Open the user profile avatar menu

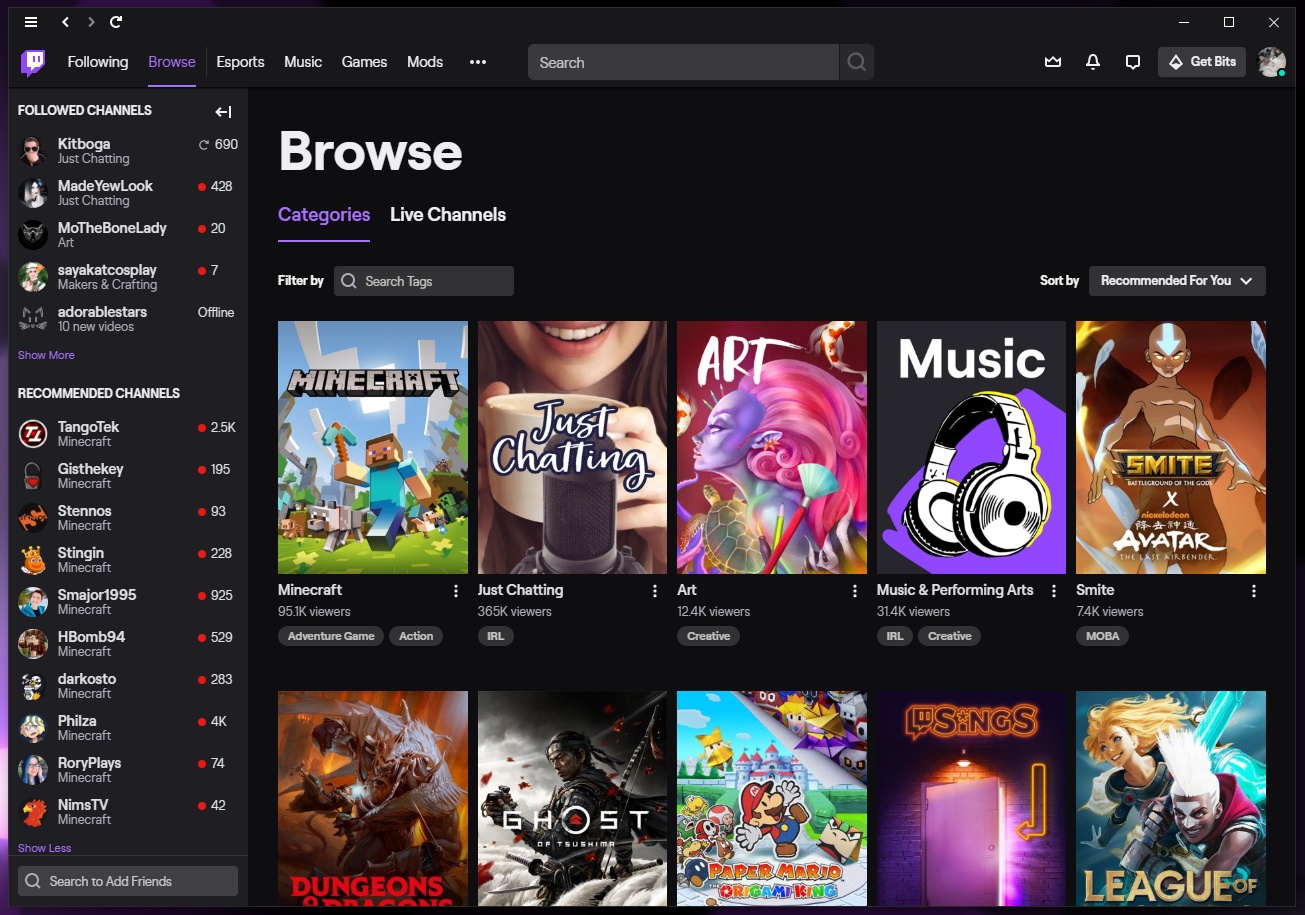[x=1271, y=62]
